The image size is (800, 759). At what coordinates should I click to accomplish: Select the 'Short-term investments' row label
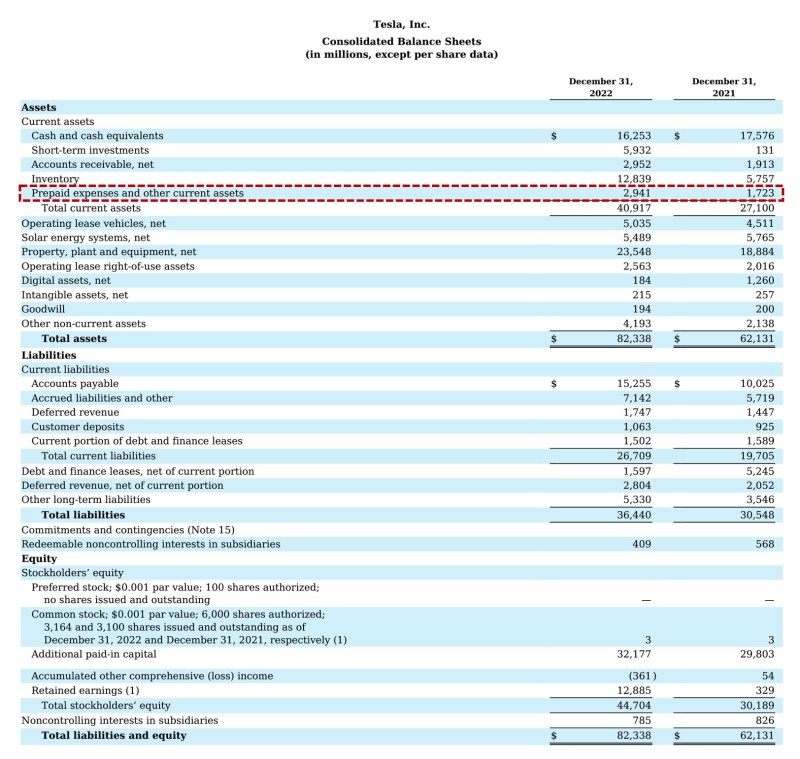pyautogui.click(x=90, y=150)
